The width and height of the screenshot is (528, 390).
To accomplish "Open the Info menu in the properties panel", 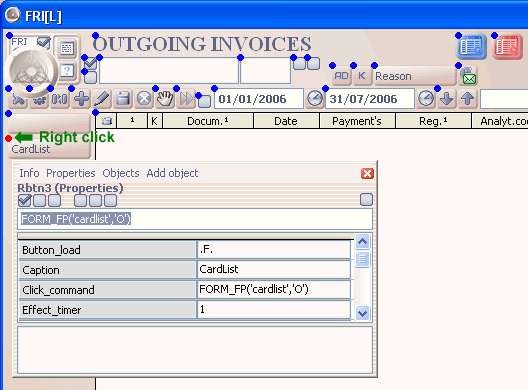I will click(29, 173).
